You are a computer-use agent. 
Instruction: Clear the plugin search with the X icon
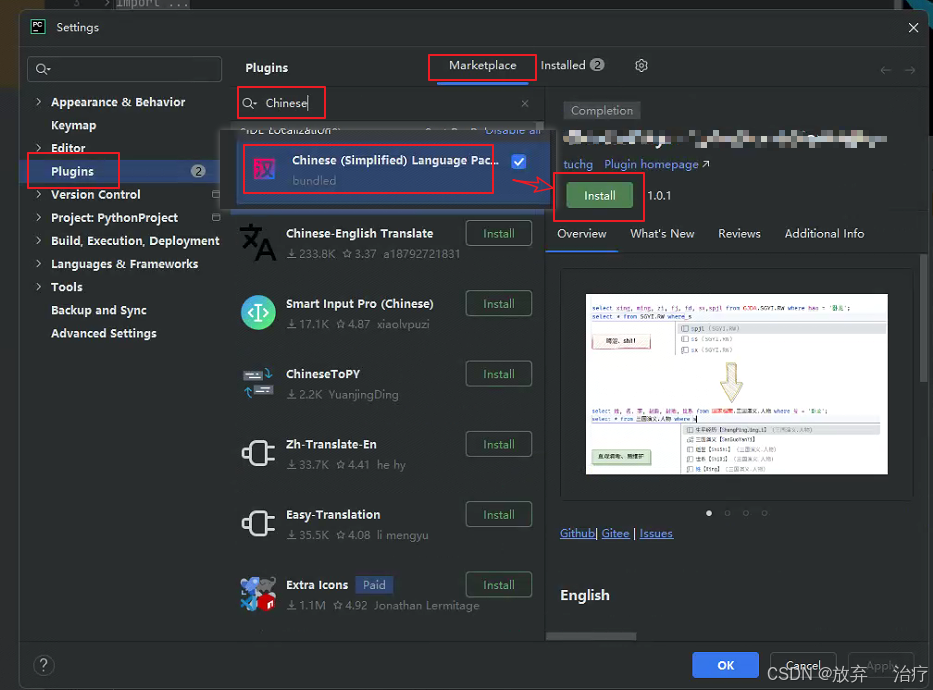525,104
